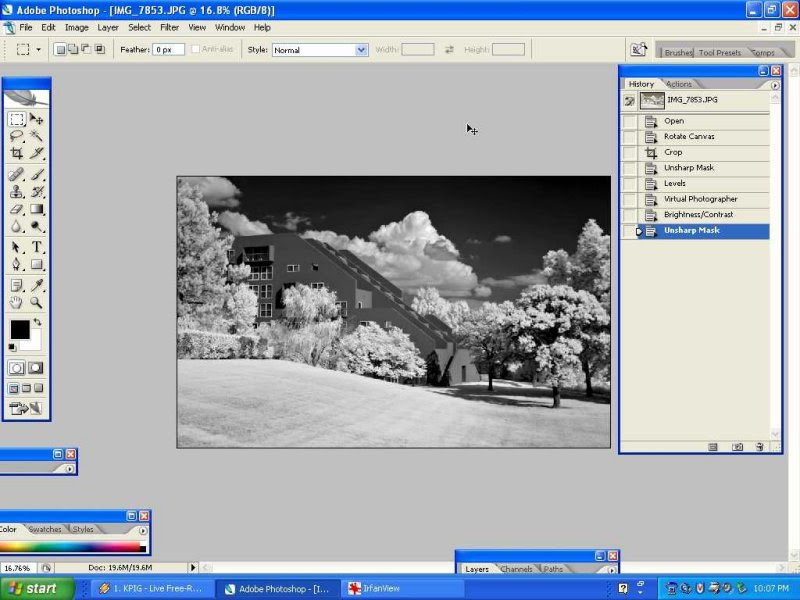Screen dimensions: 800x600
Task: Switch to Full Screen with Menu Bar
Action: click(26, 389)
